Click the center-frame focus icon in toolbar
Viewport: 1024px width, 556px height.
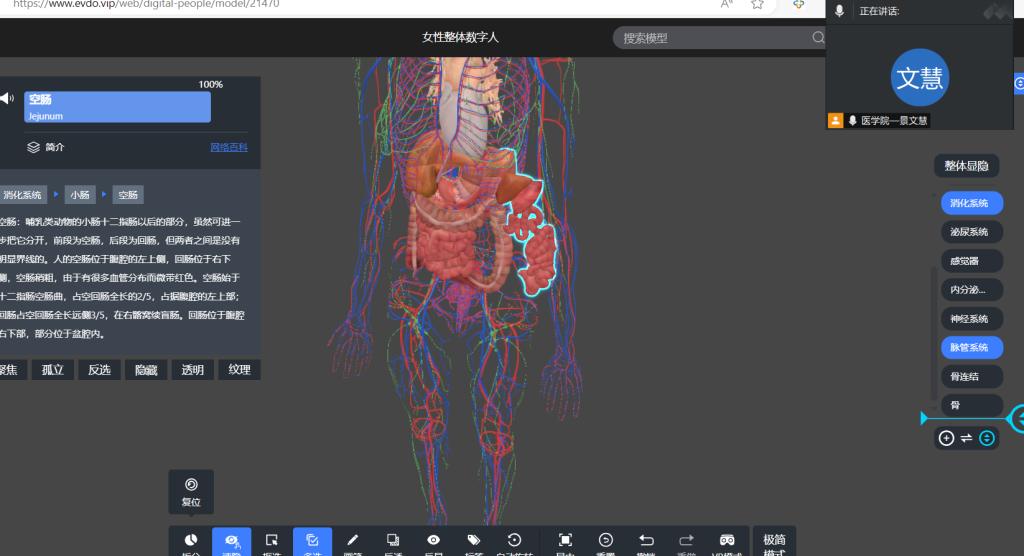(565, 539)
